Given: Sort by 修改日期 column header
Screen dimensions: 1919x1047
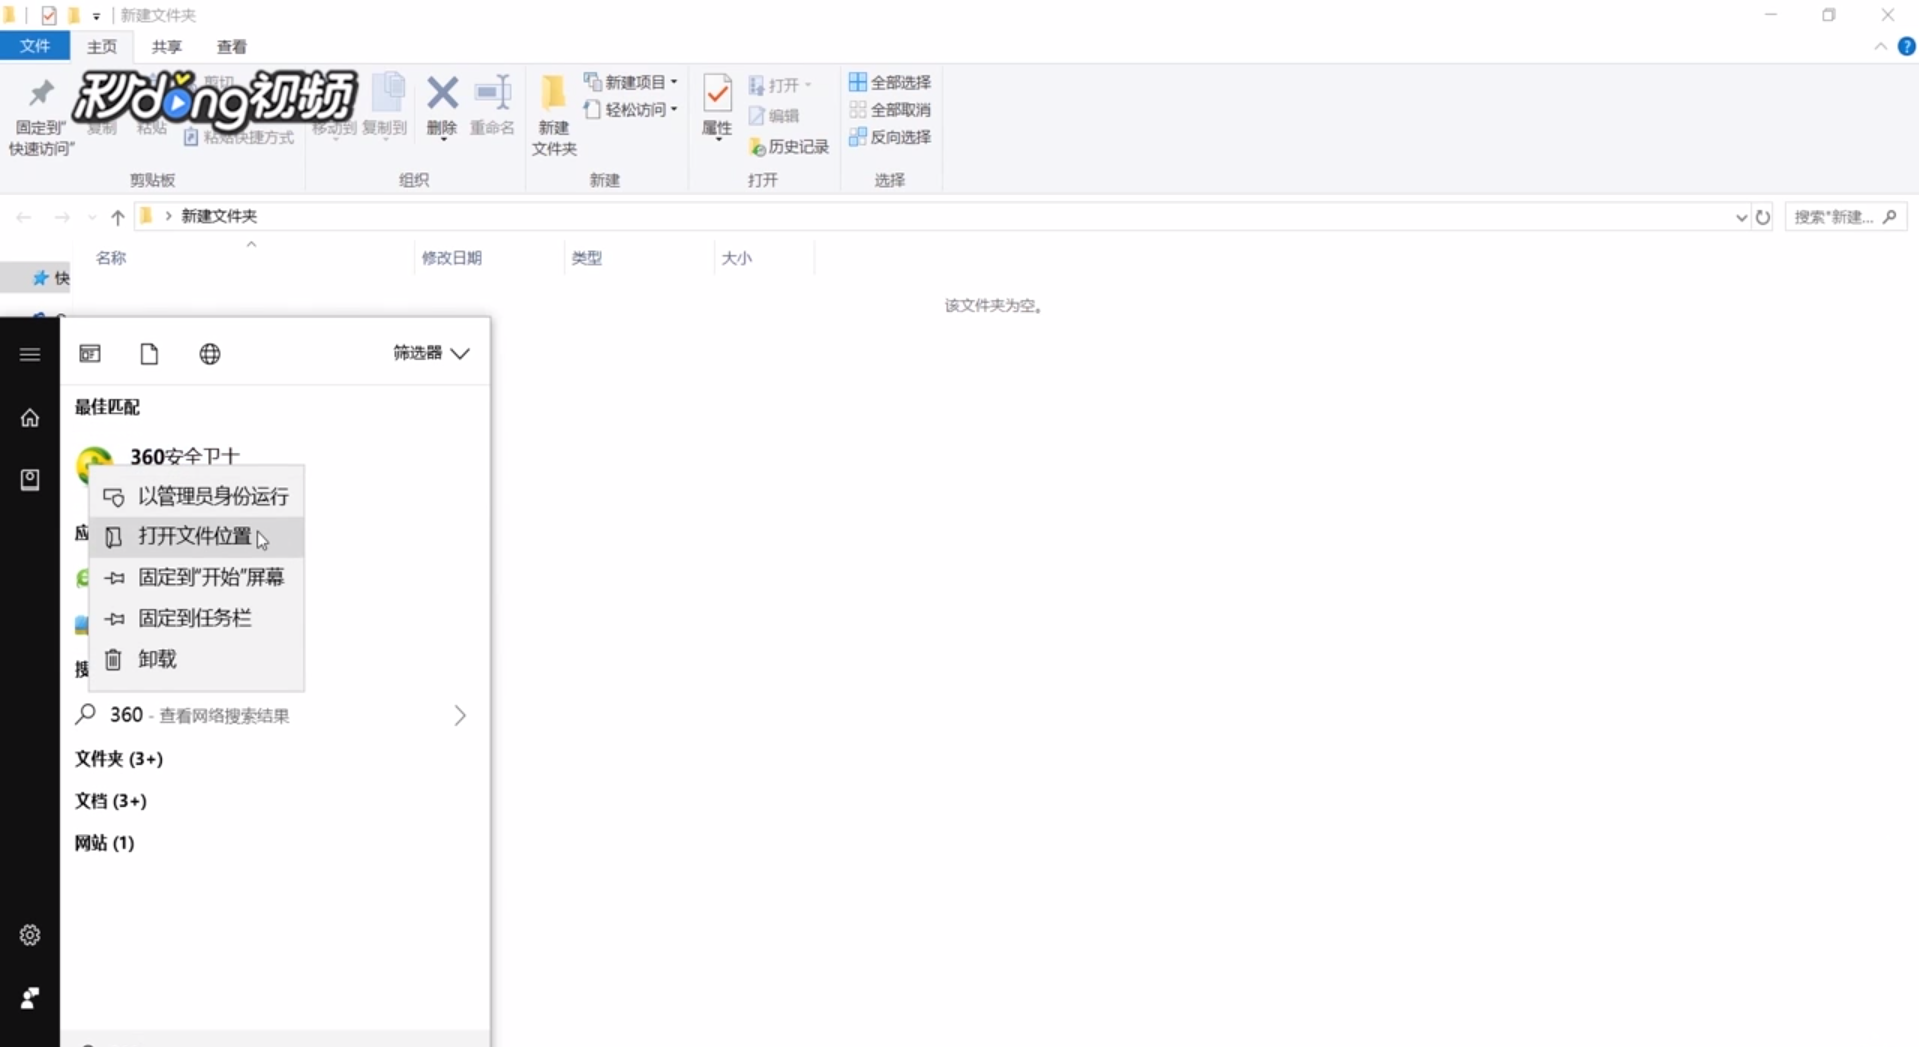Looking at the screenshot, I should click(452, 258).
